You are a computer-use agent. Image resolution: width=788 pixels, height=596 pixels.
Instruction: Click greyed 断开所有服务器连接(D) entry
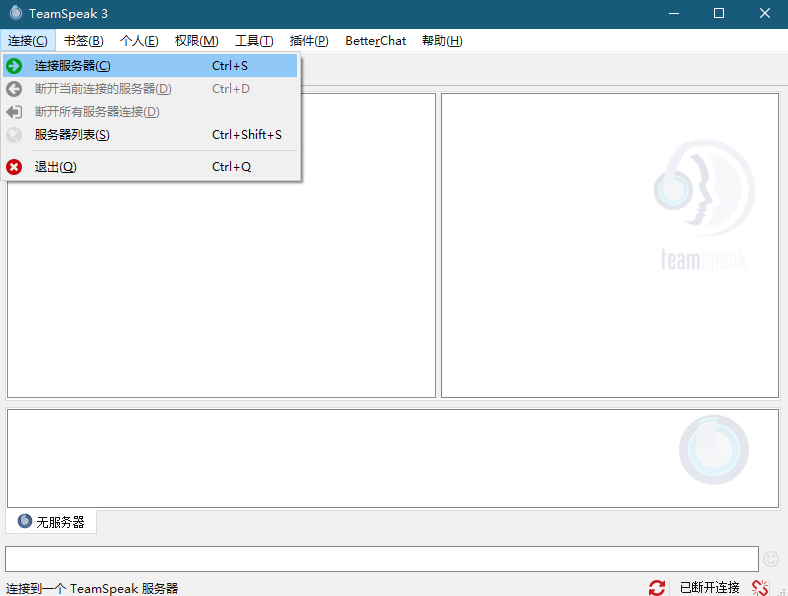(150, 112)
